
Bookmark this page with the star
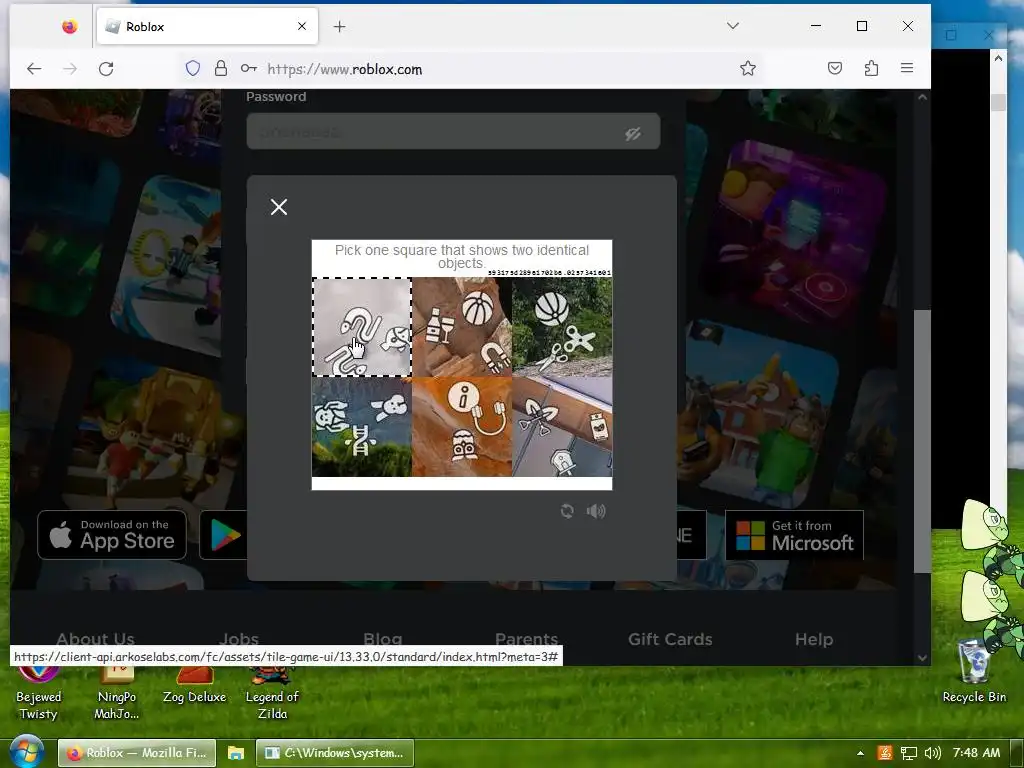click(x=748, y=69)
